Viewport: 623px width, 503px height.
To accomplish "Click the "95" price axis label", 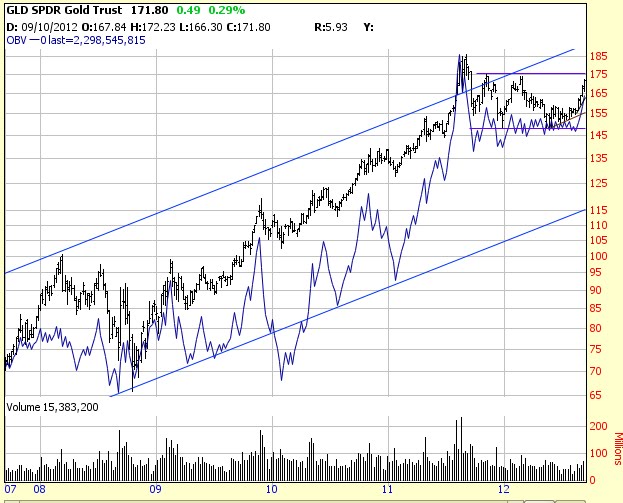I will point(595,273).
